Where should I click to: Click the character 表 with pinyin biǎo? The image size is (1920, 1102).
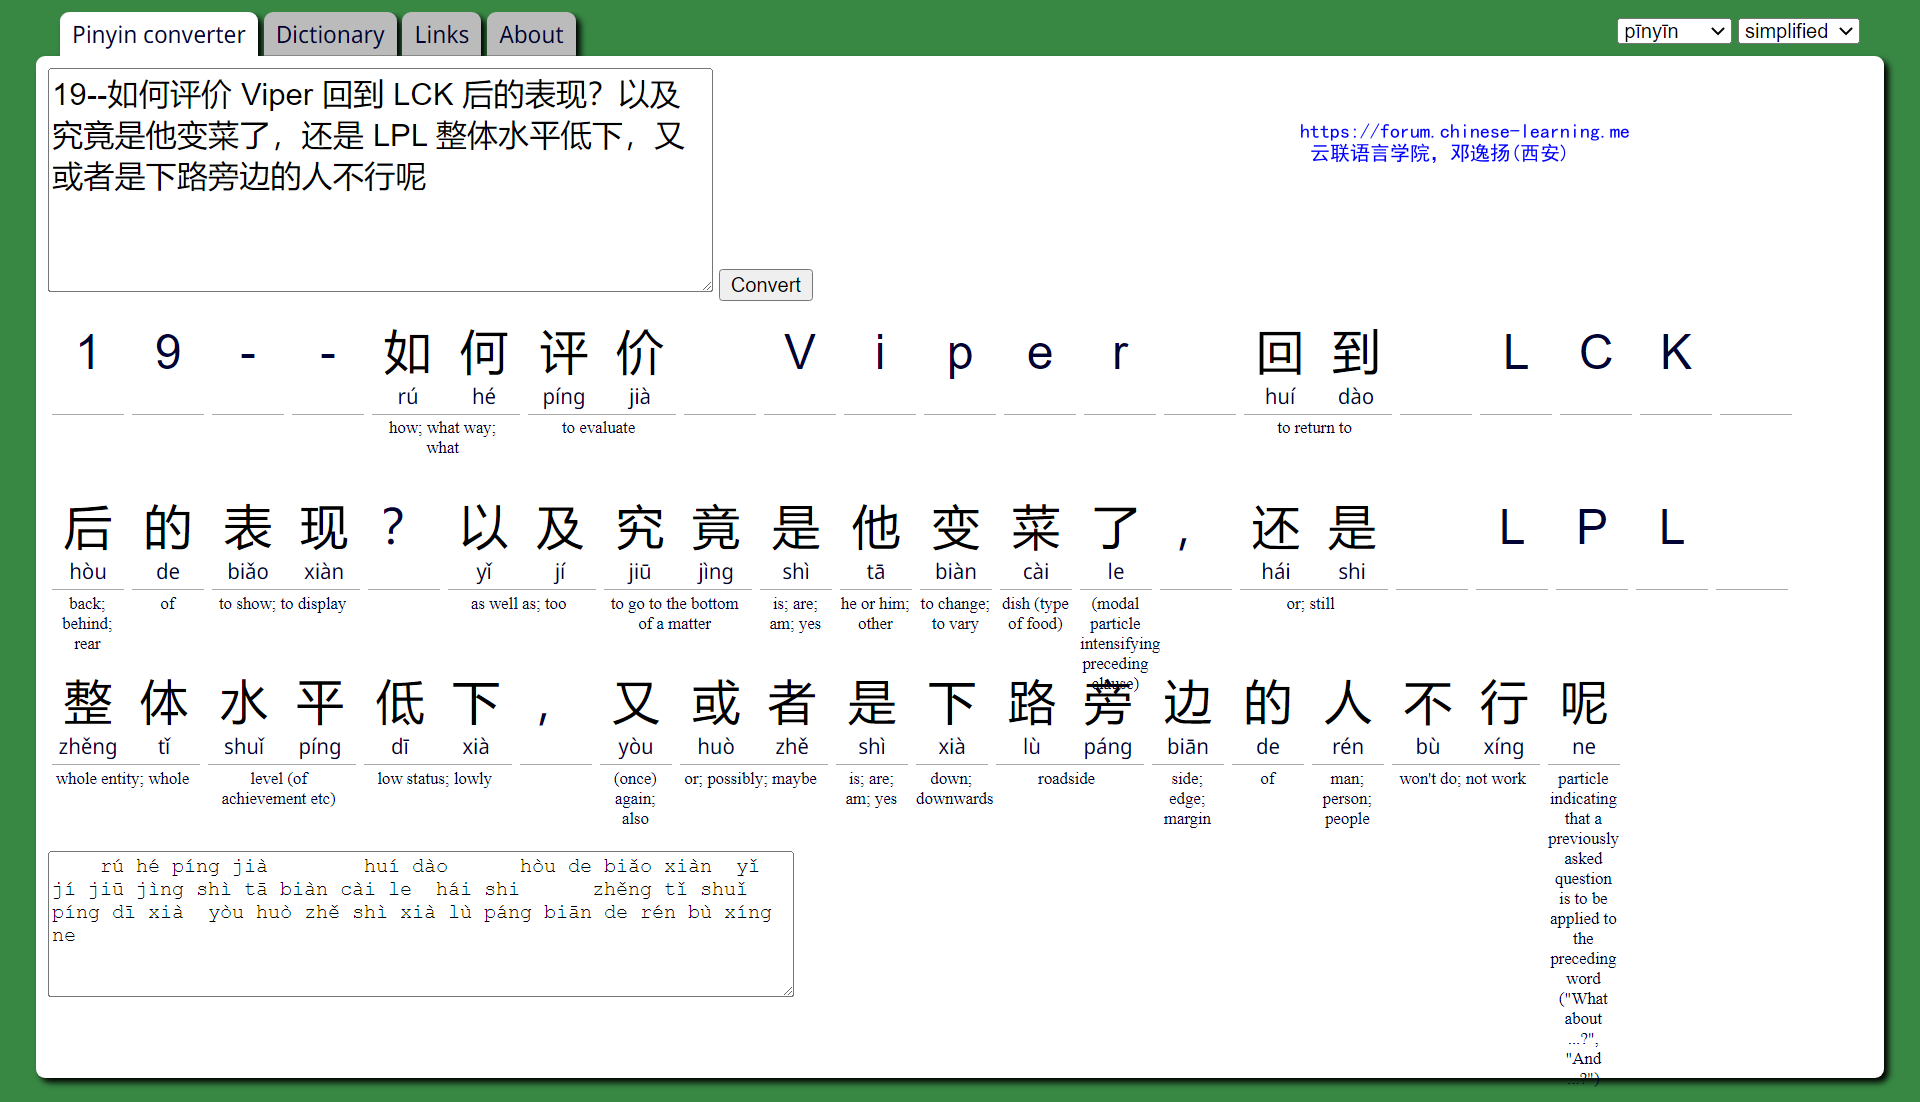(x=248, y=528)
